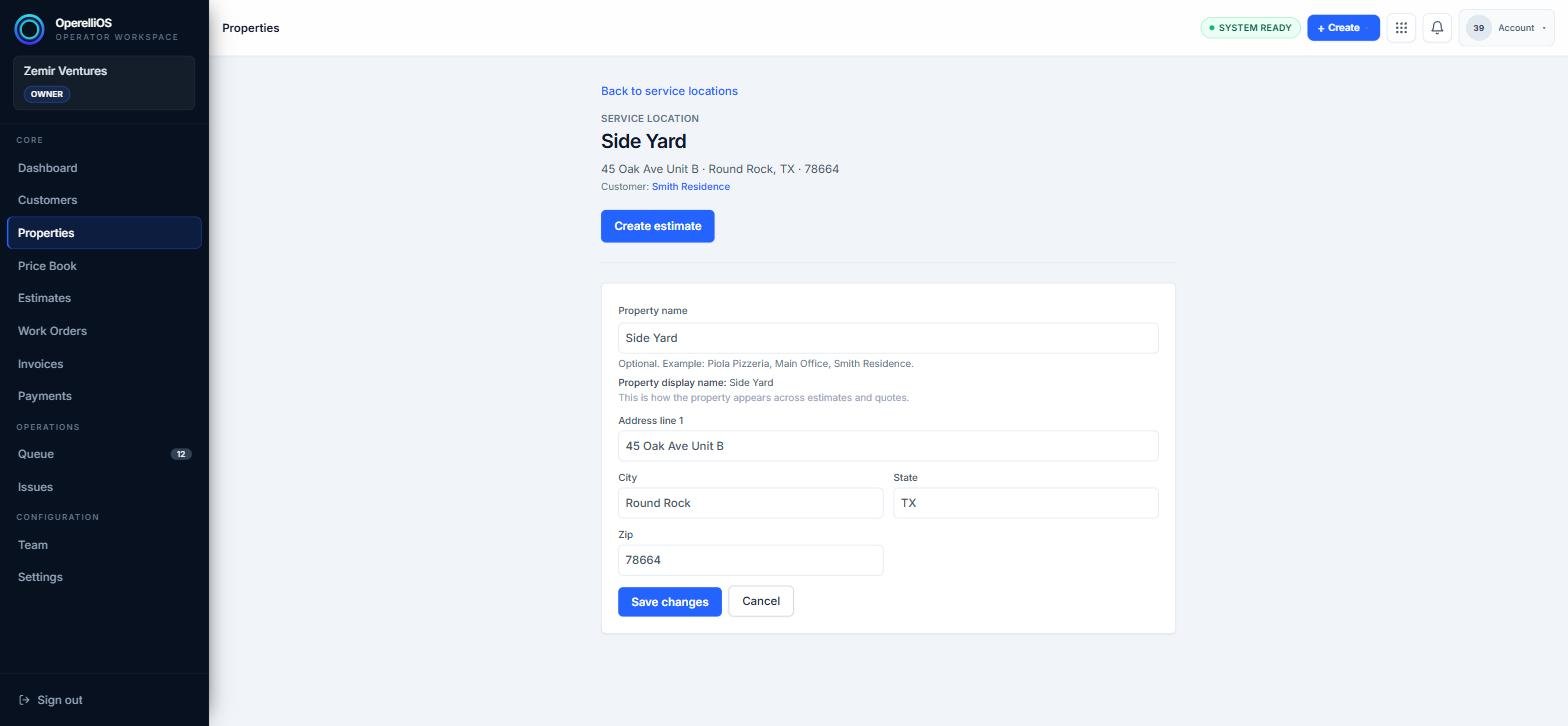Click the OWNER role badge

47,94
